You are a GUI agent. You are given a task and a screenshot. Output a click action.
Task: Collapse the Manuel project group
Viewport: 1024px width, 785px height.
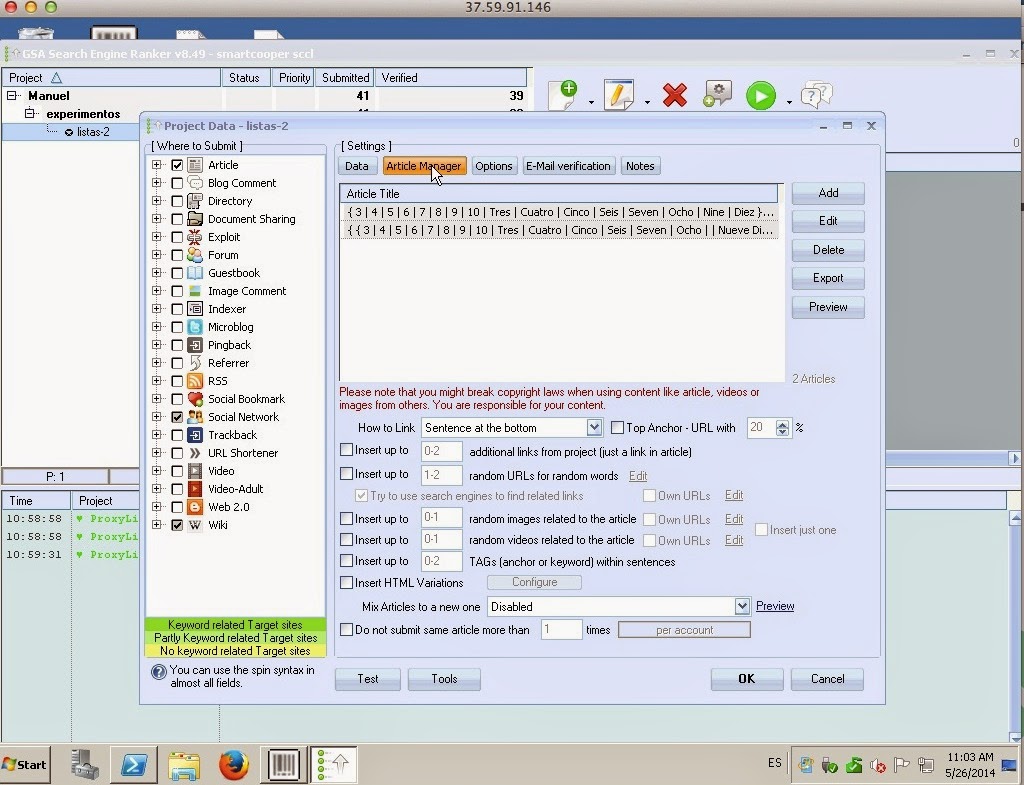[12, 95]
